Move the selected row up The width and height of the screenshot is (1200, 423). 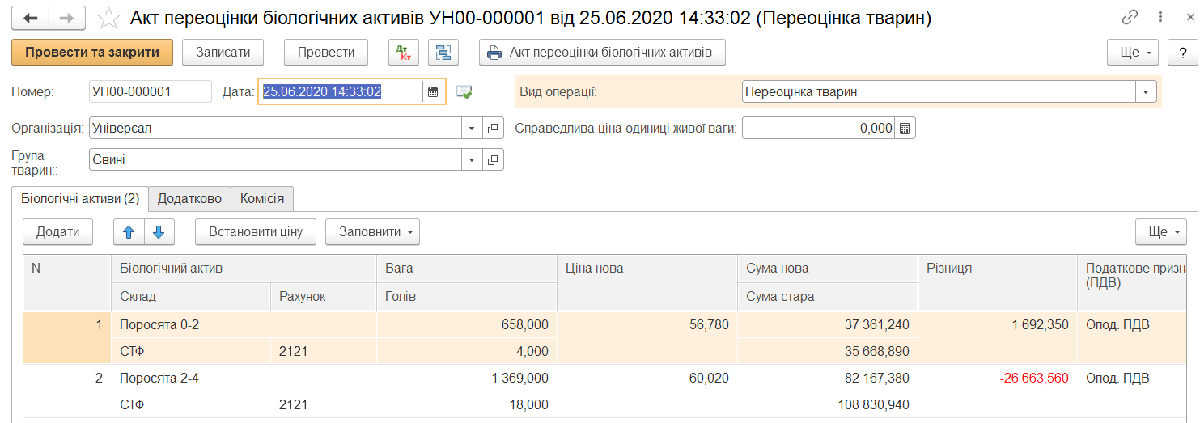(127, 232)
